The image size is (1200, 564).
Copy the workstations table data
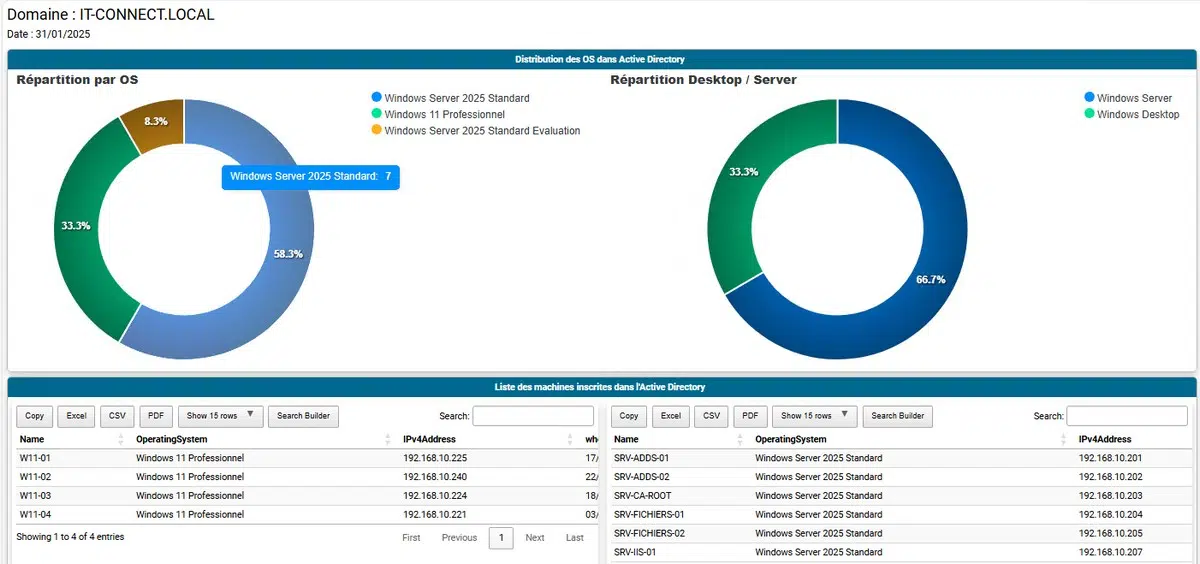[x=34, y=416]
